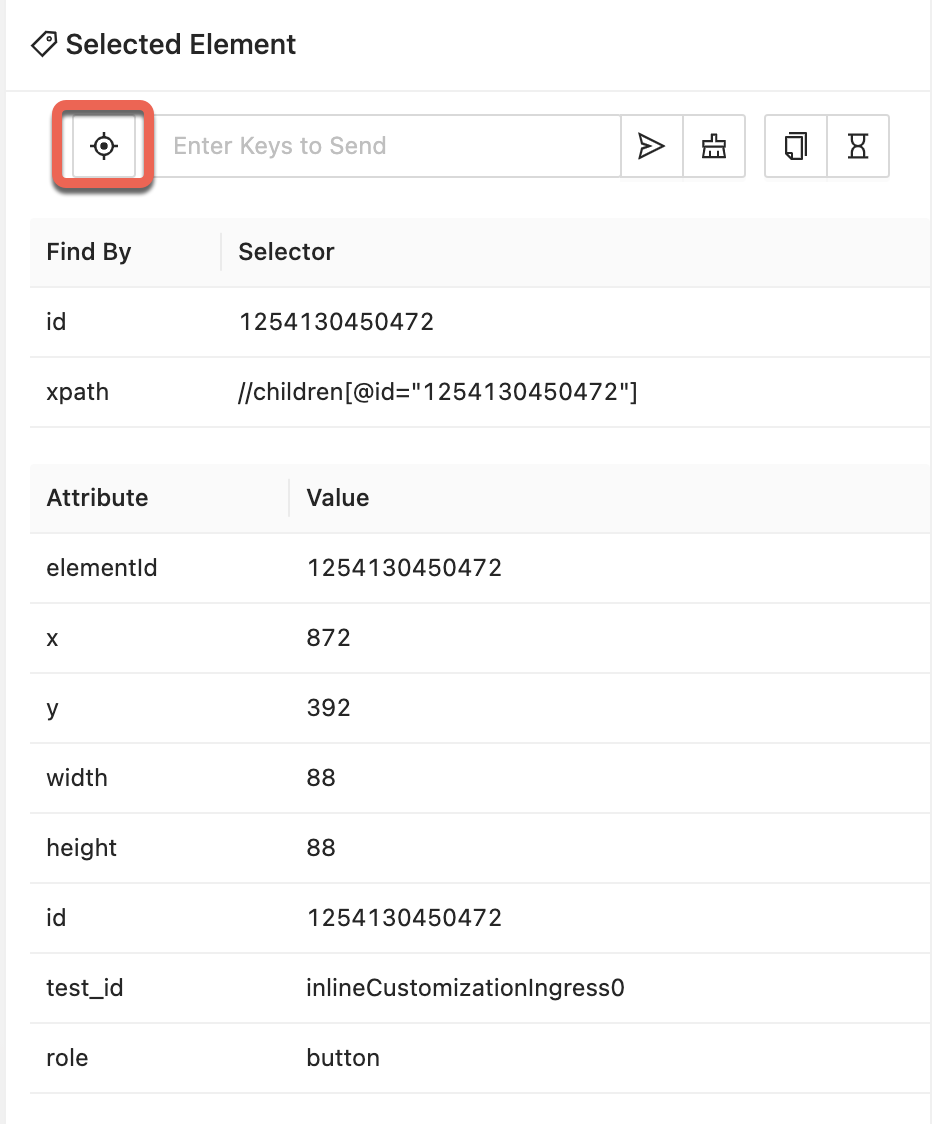This screenshot has height=1124, width=932.
Task: Click the brush clear icon
Action: pos(714,146)
